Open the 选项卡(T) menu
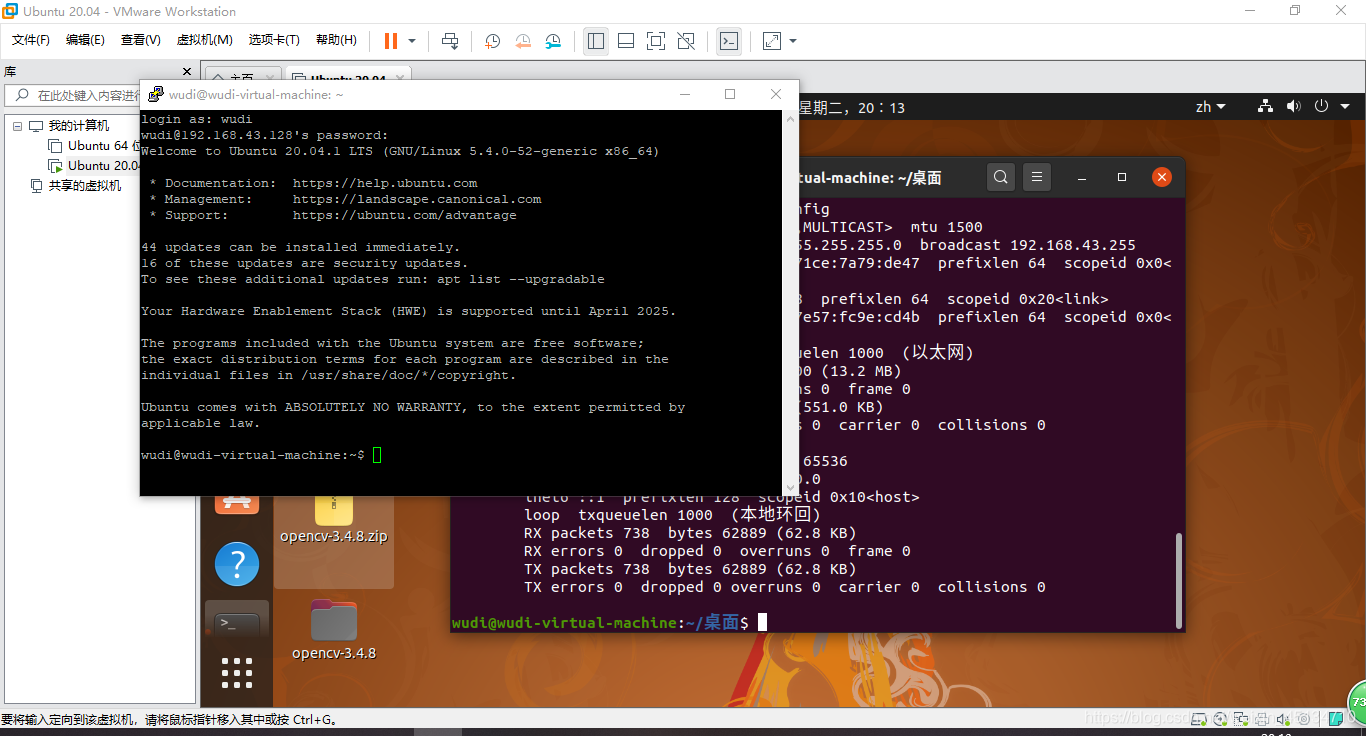This screenshot has width=1366, height=736. [x=274, y=40]
